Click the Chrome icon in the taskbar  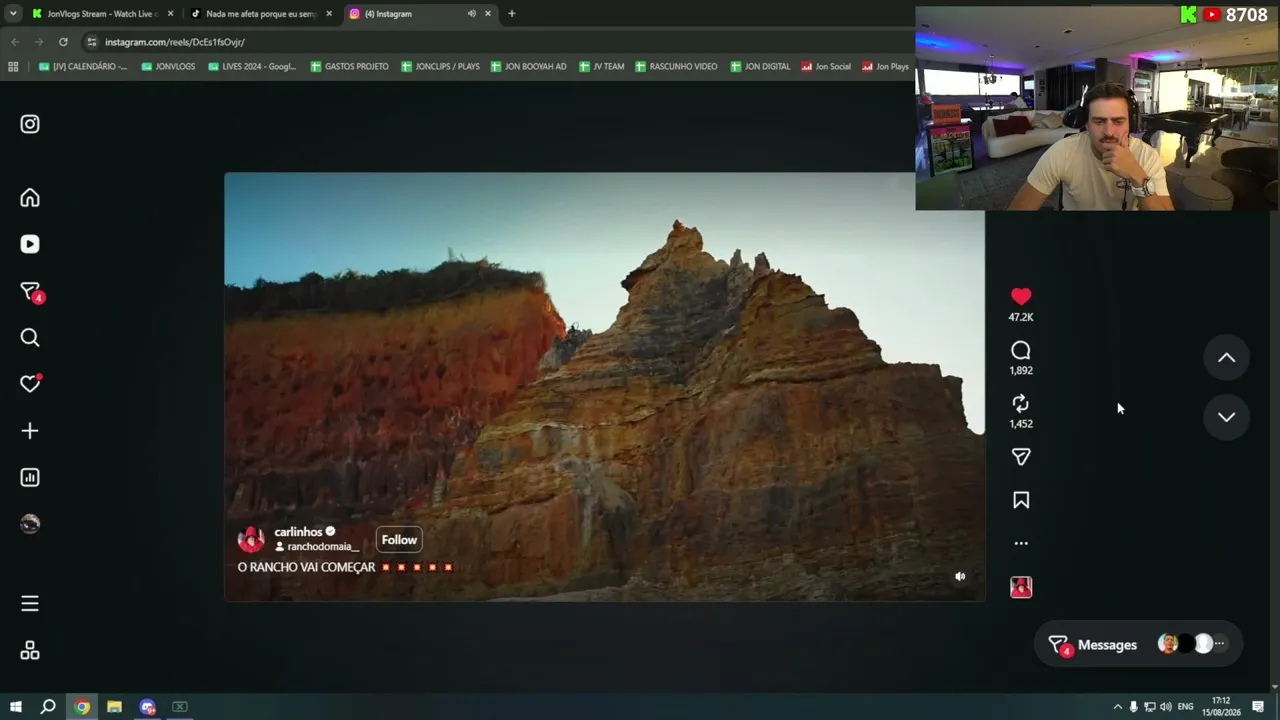(x=82, y=707)
